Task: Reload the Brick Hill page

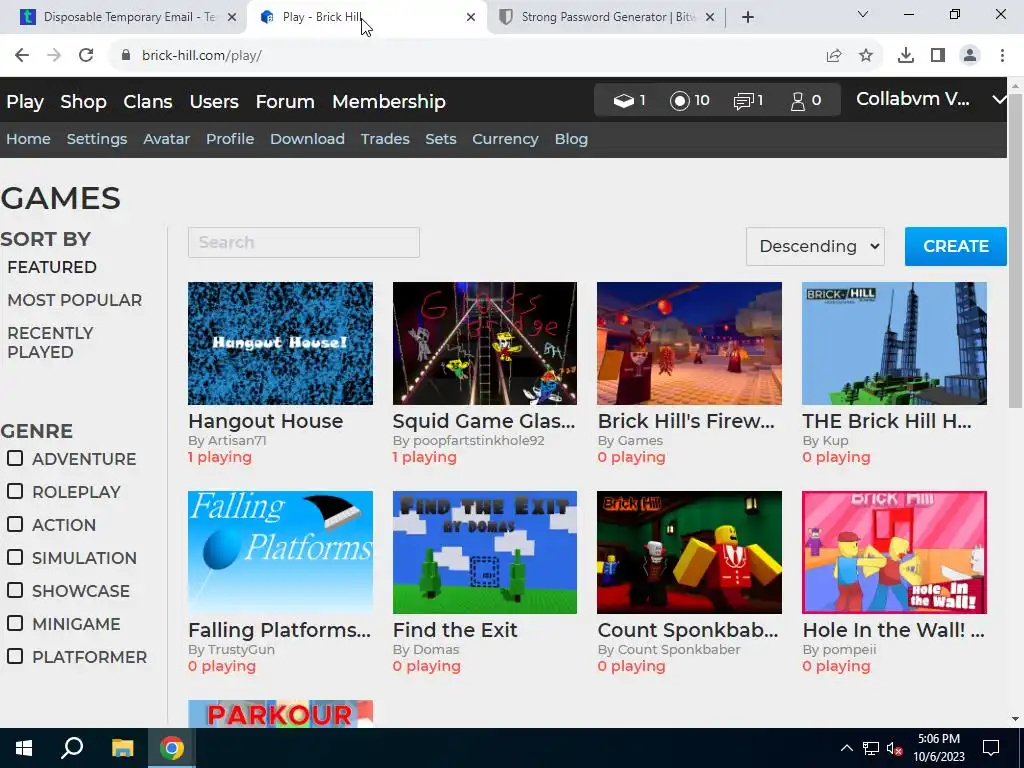Action: click(x=86, y=56)
